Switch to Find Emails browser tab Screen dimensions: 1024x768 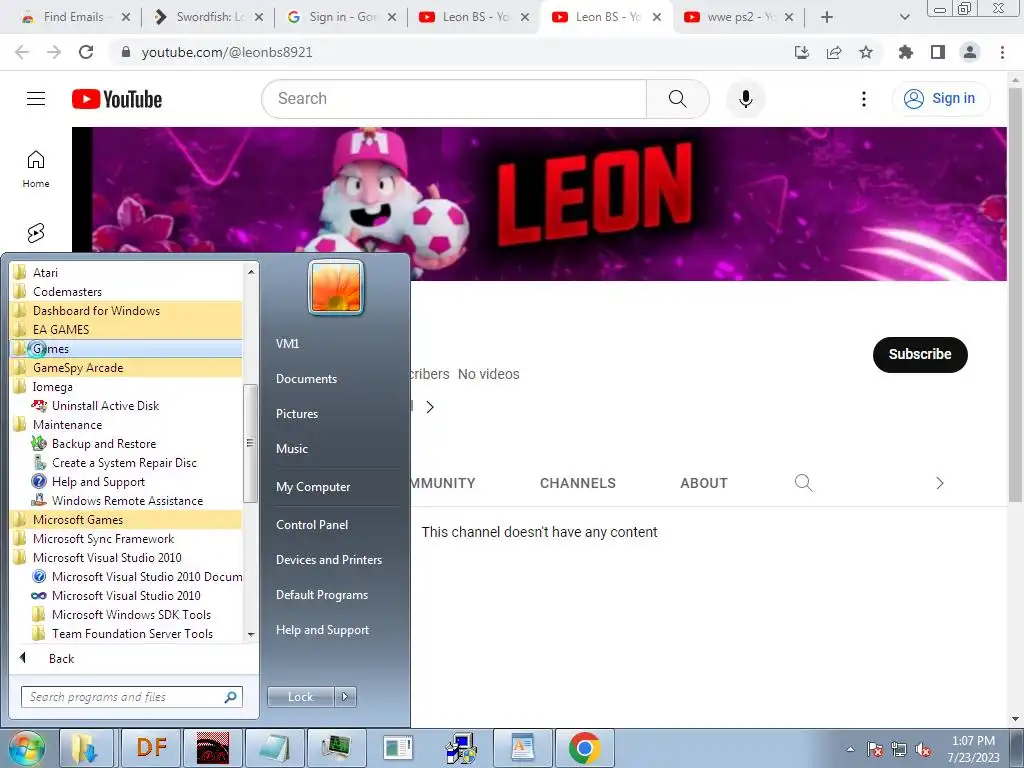[74, 17]
